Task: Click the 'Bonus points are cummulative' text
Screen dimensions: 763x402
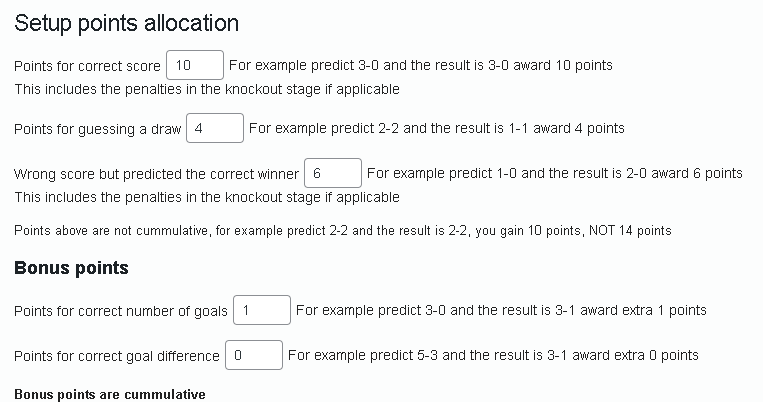Action: pos(110,394)
